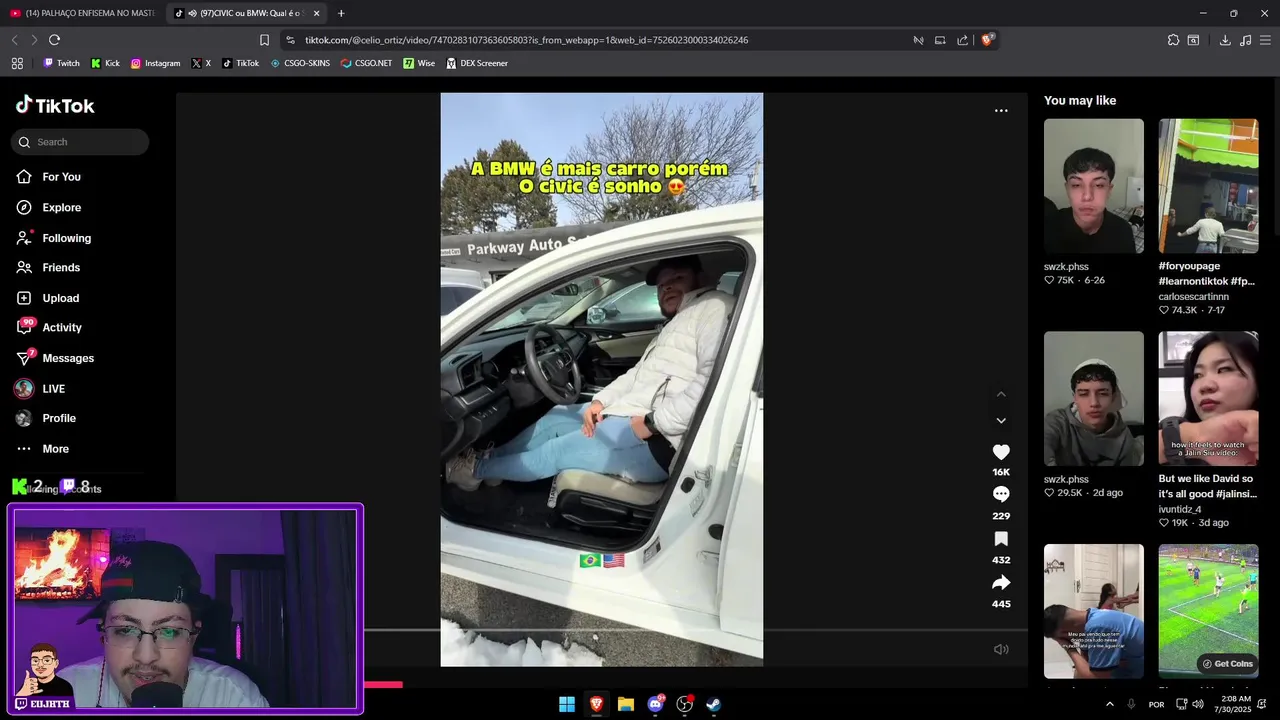Open the #foryoupage carlosescartinnn video thumbnail

click(1208, 186)
